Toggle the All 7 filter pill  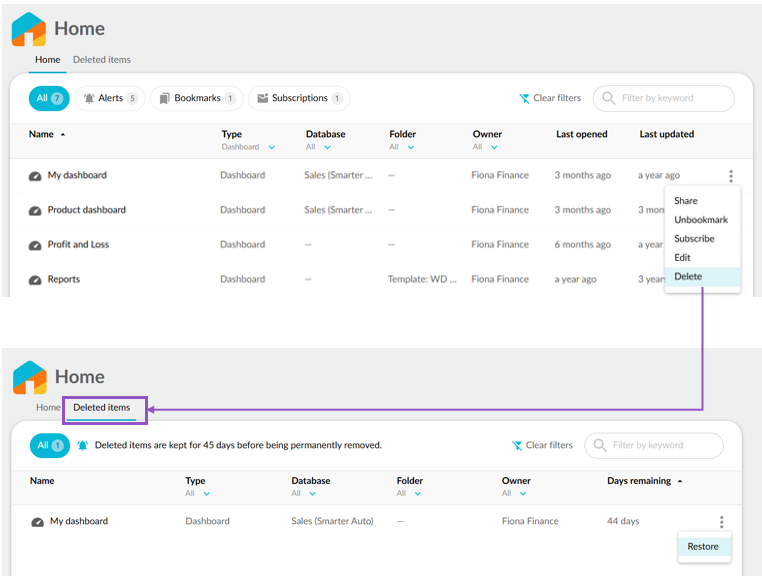(49, 98)
